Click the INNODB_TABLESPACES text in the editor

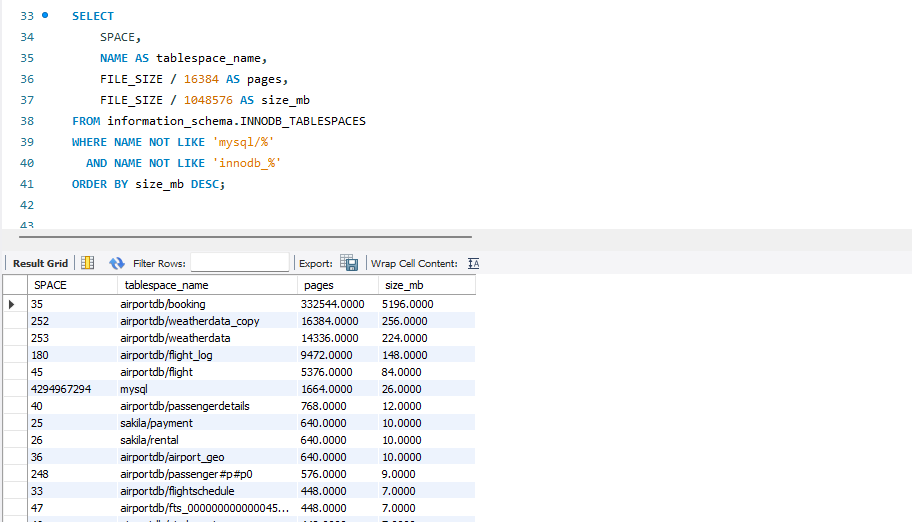pyautogui.click(x=307, y=121)
